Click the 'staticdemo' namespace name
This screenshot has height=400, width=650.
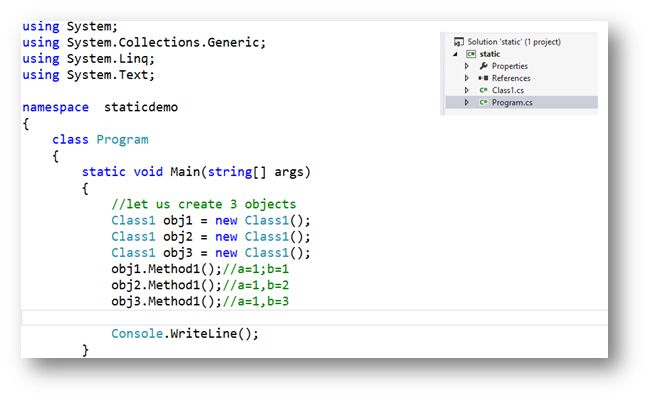[141, 107]
